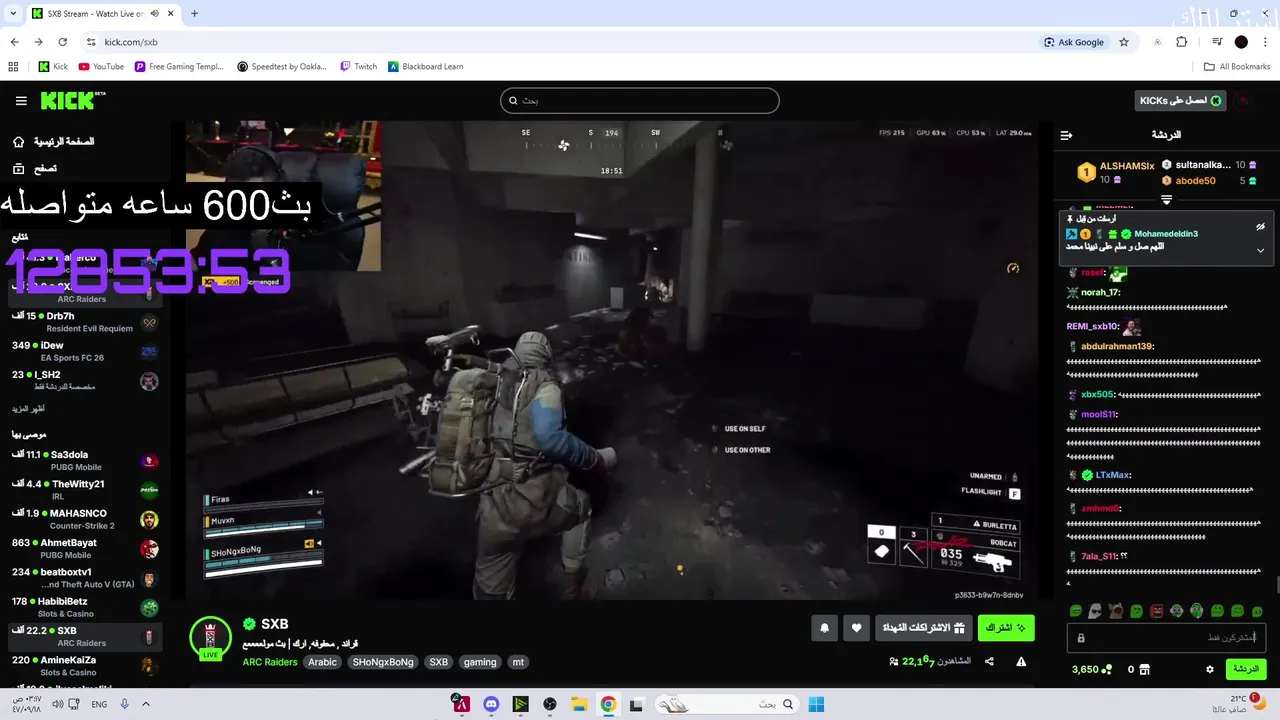Click top gifter ALSHAMSIx
This screenshot has width=1280, height=720.
1127,166
